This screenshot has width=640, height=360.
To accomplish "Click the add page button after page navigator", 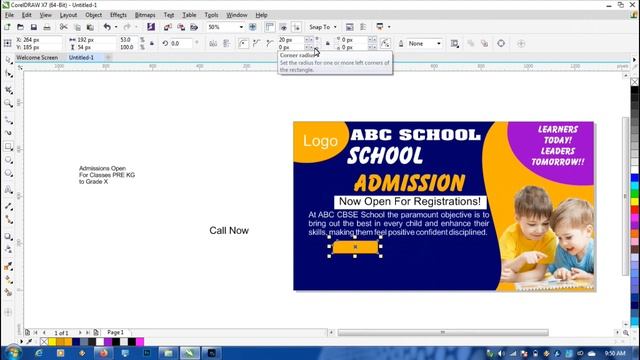I will click(x=96, y=333).
